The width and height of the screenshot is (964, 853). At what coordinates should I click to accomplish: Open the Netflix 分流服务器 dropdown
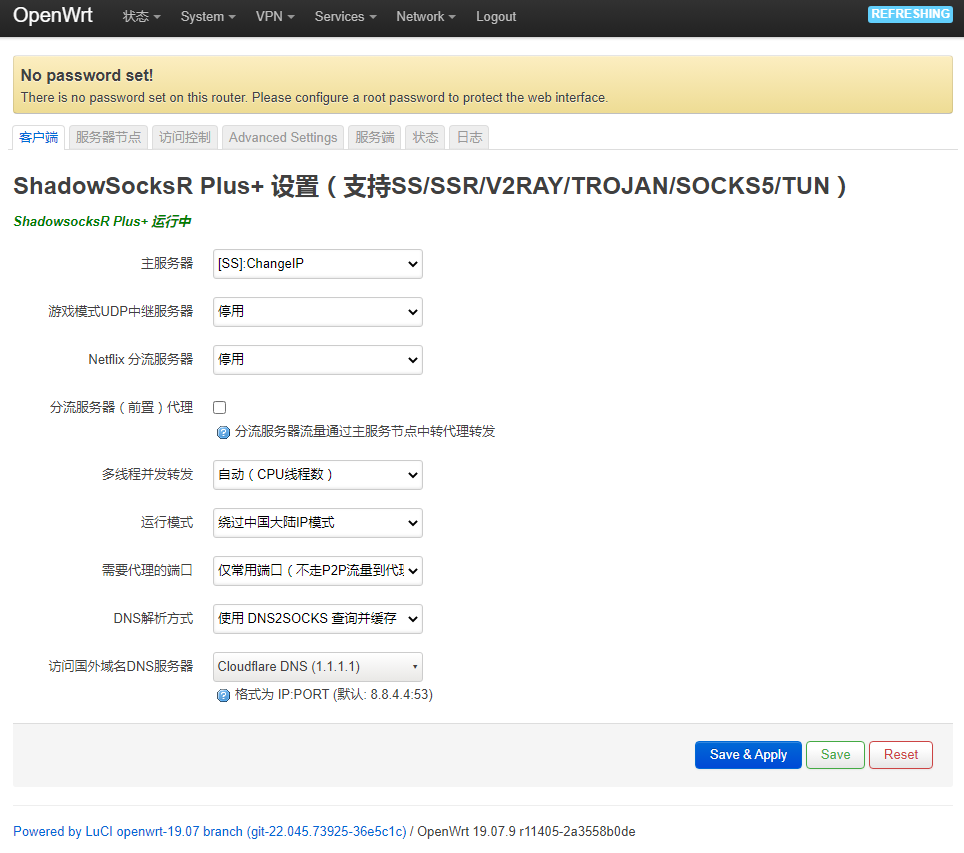click(x=317, y=360)
